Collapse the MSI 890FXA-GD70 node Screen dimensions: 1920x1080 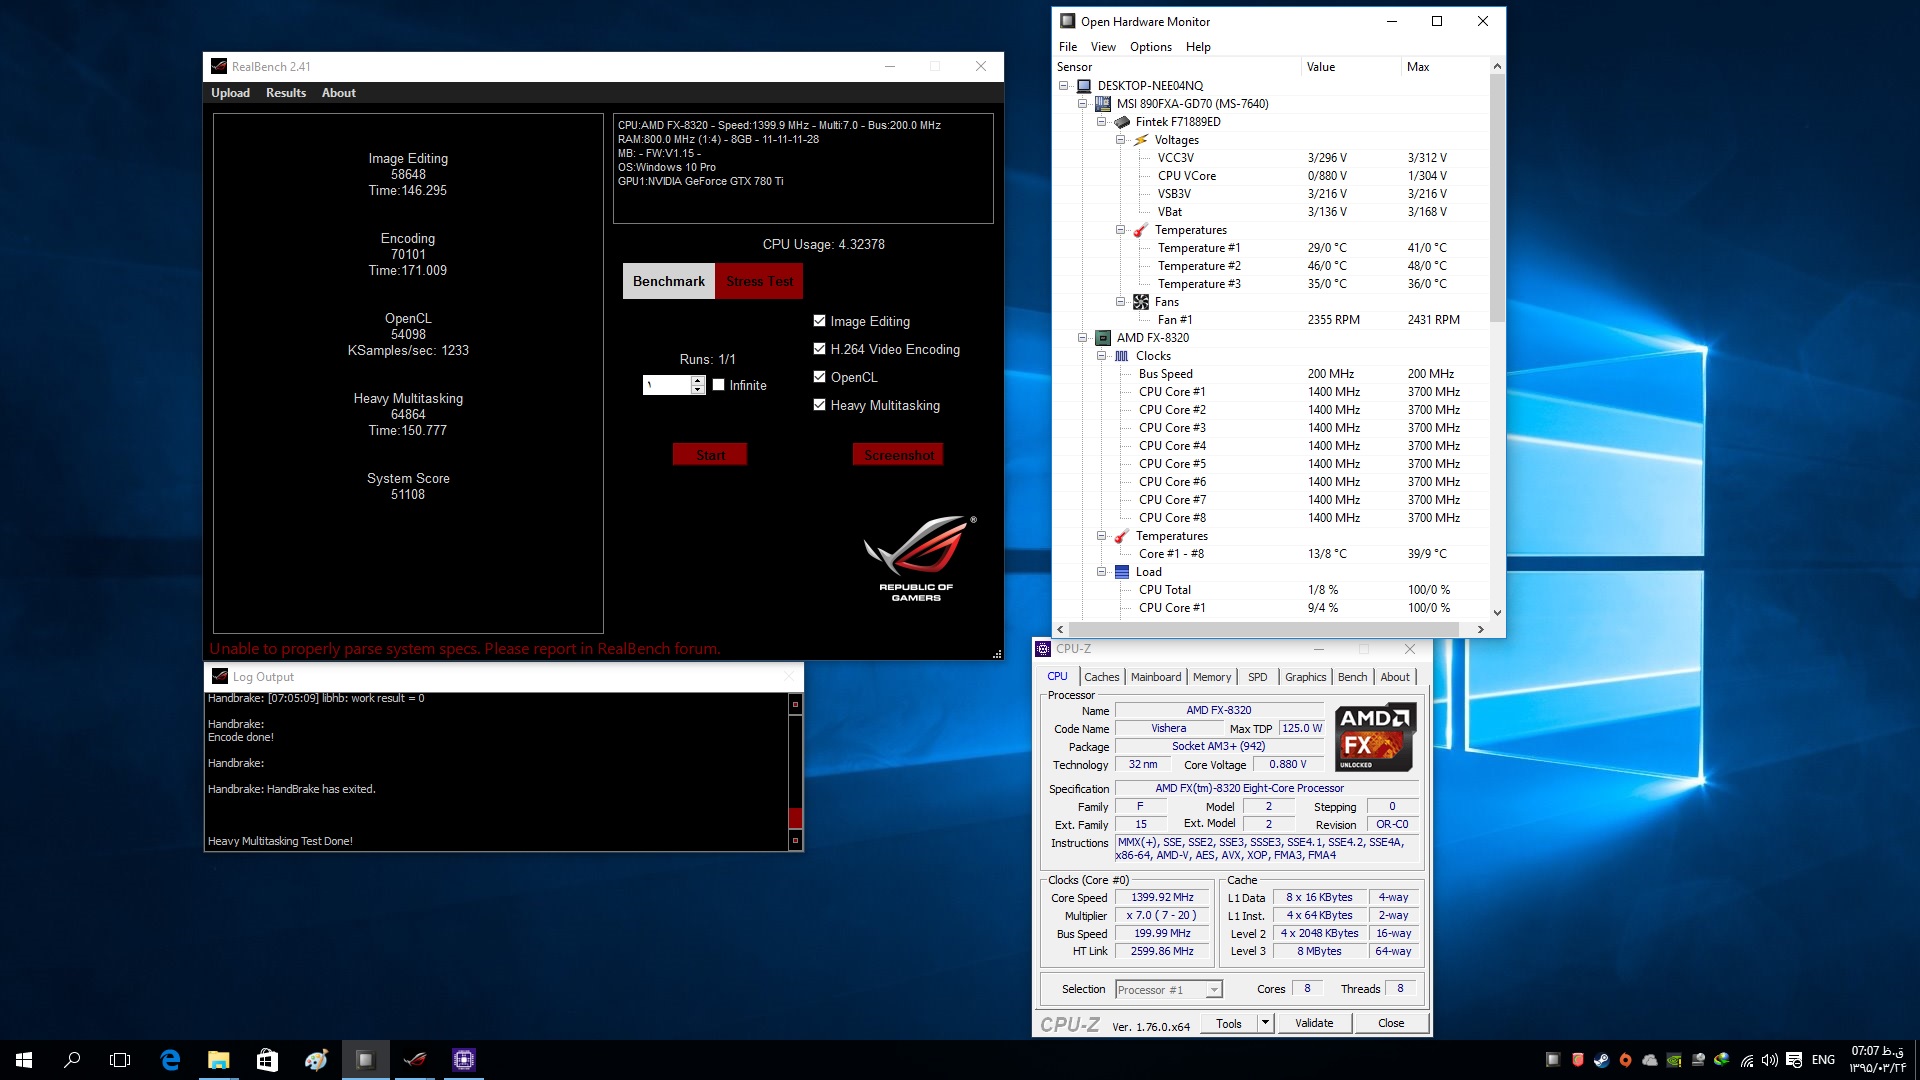[1083, 104]
